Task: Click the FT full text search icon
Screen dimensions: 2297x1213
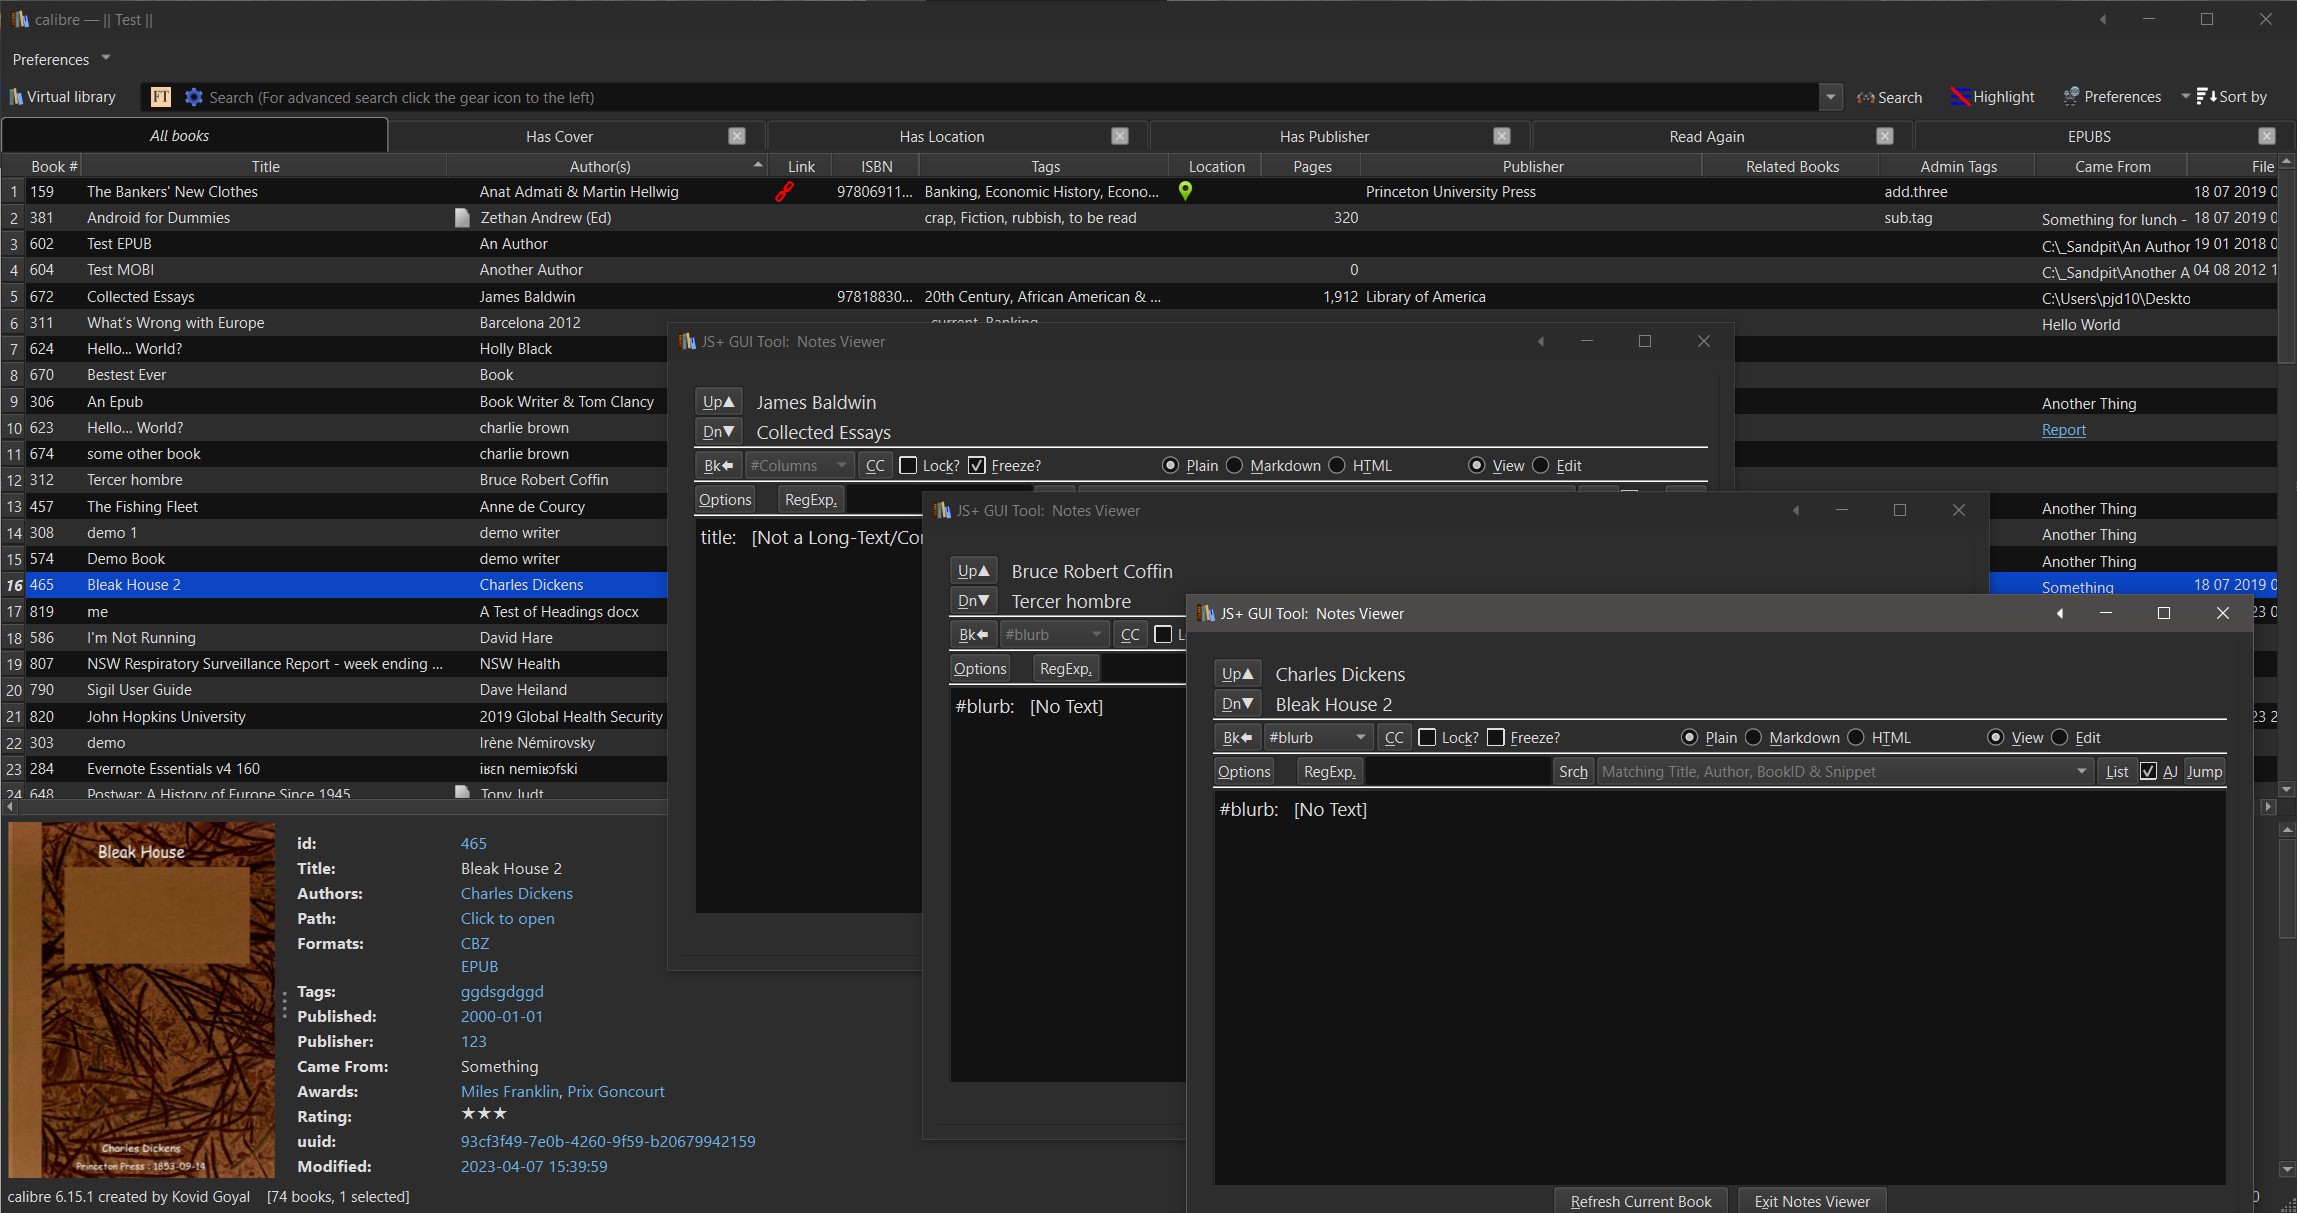Action: pos(161,97)
